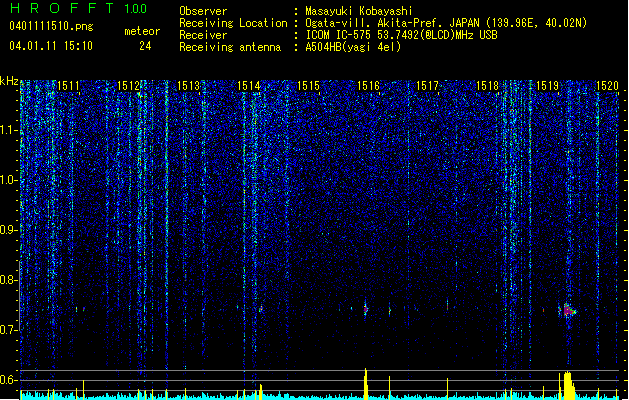
Task: Click the 1513 time marker
Action: (x=188, y=86)
